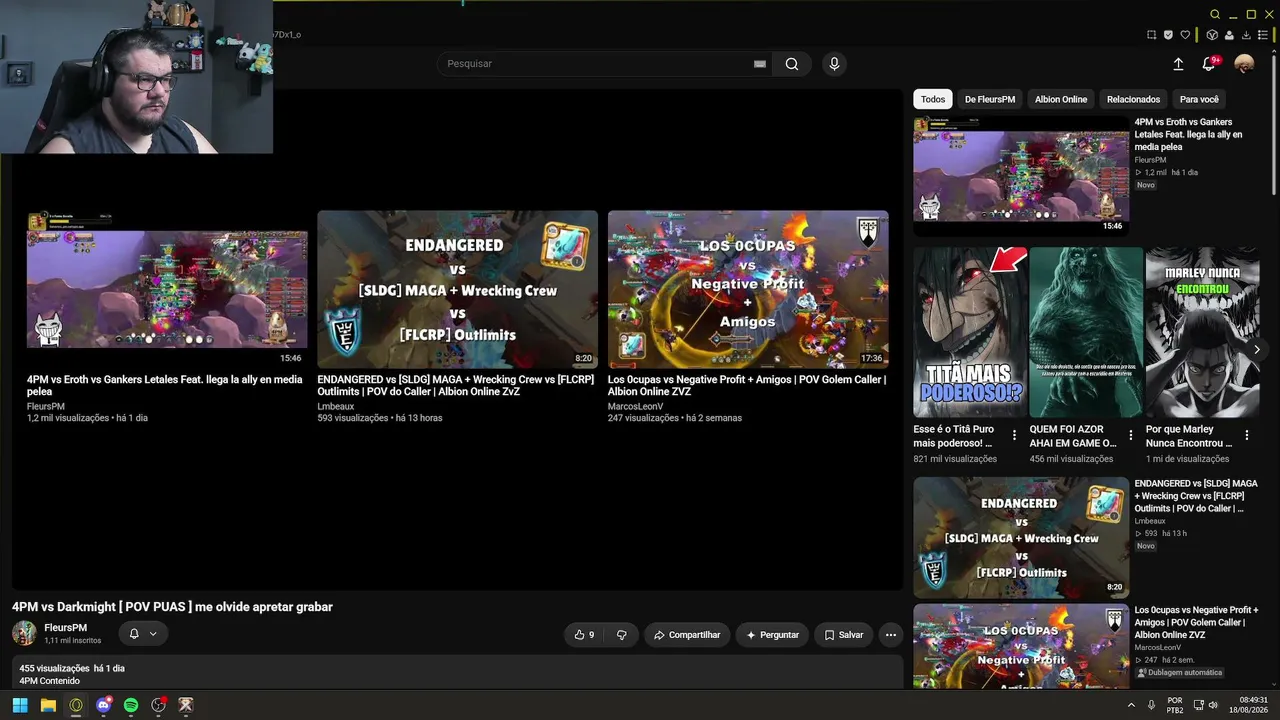Click the Opera browser taskbar icon
The width and height of the screenshot is (1280, 720).
click(x=76, y=705)
